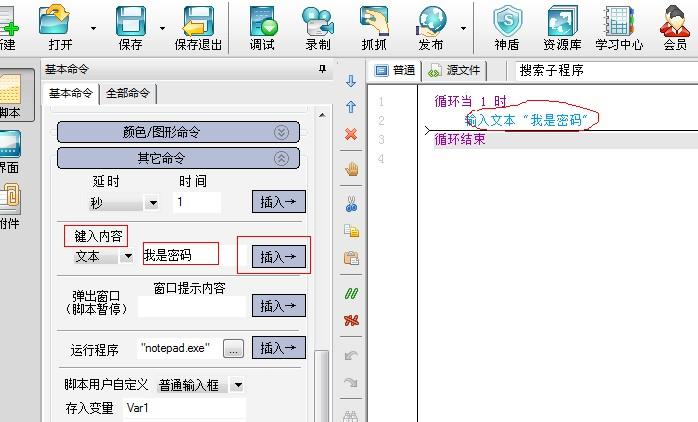Click the 窗口提示内容 input field
Viewport: 698px width, 422px height.
point(192,307)
